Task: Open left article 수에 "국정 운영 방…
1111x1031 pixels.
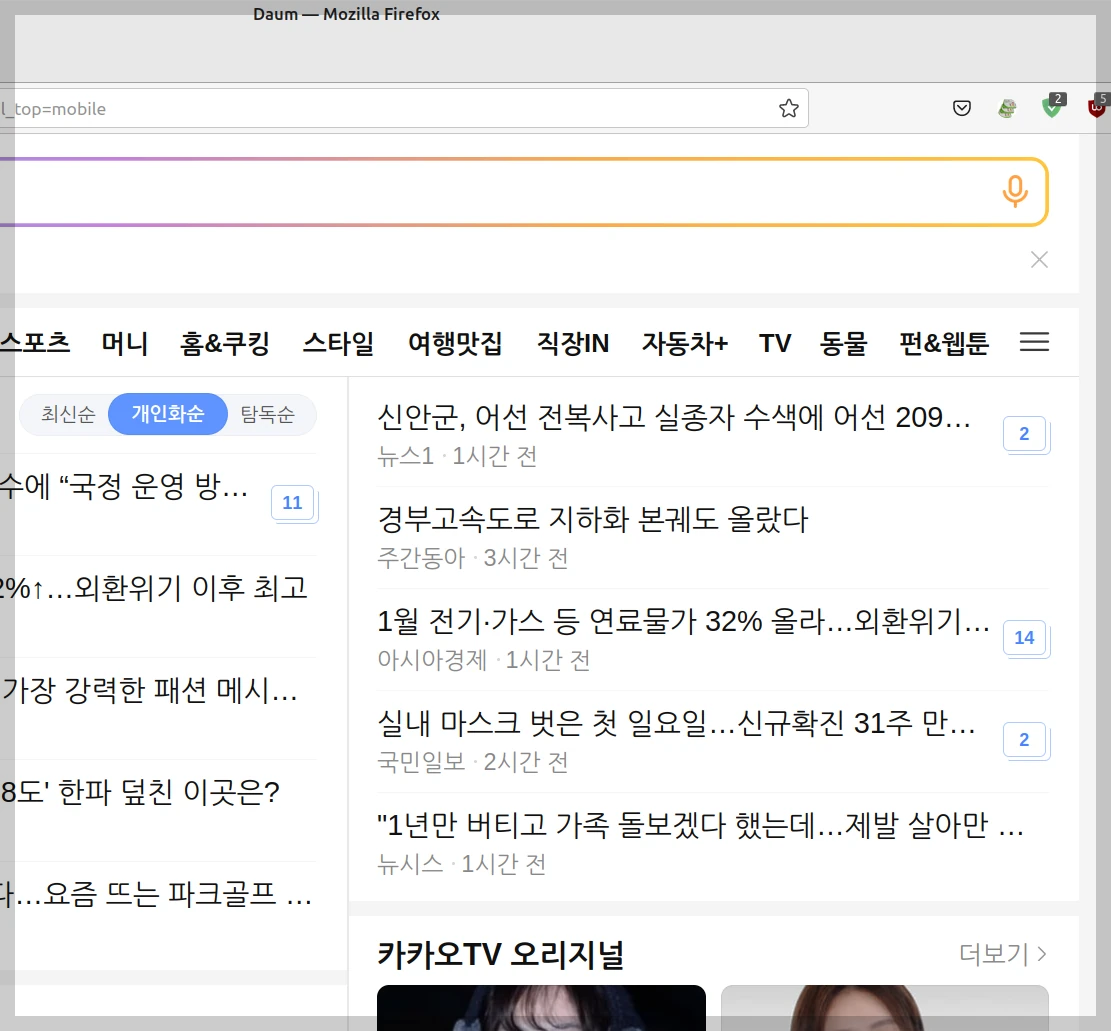Action: 124,487
